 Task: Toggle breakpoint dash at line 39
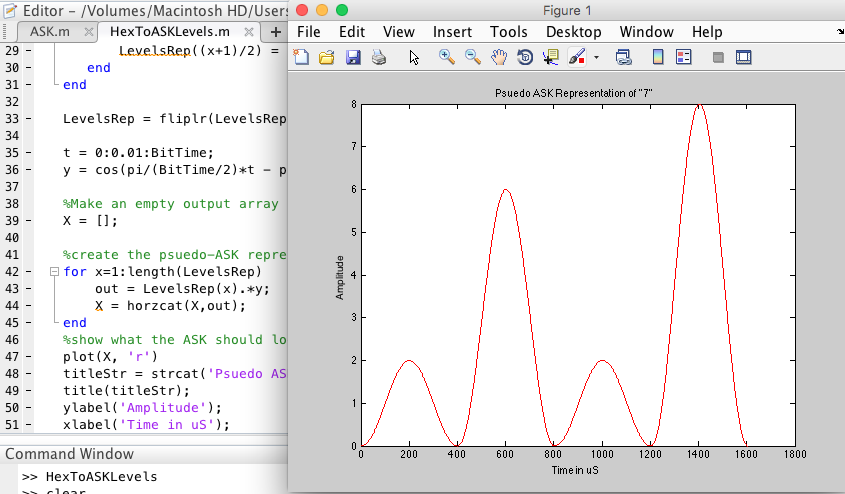[x=28, y=221]
